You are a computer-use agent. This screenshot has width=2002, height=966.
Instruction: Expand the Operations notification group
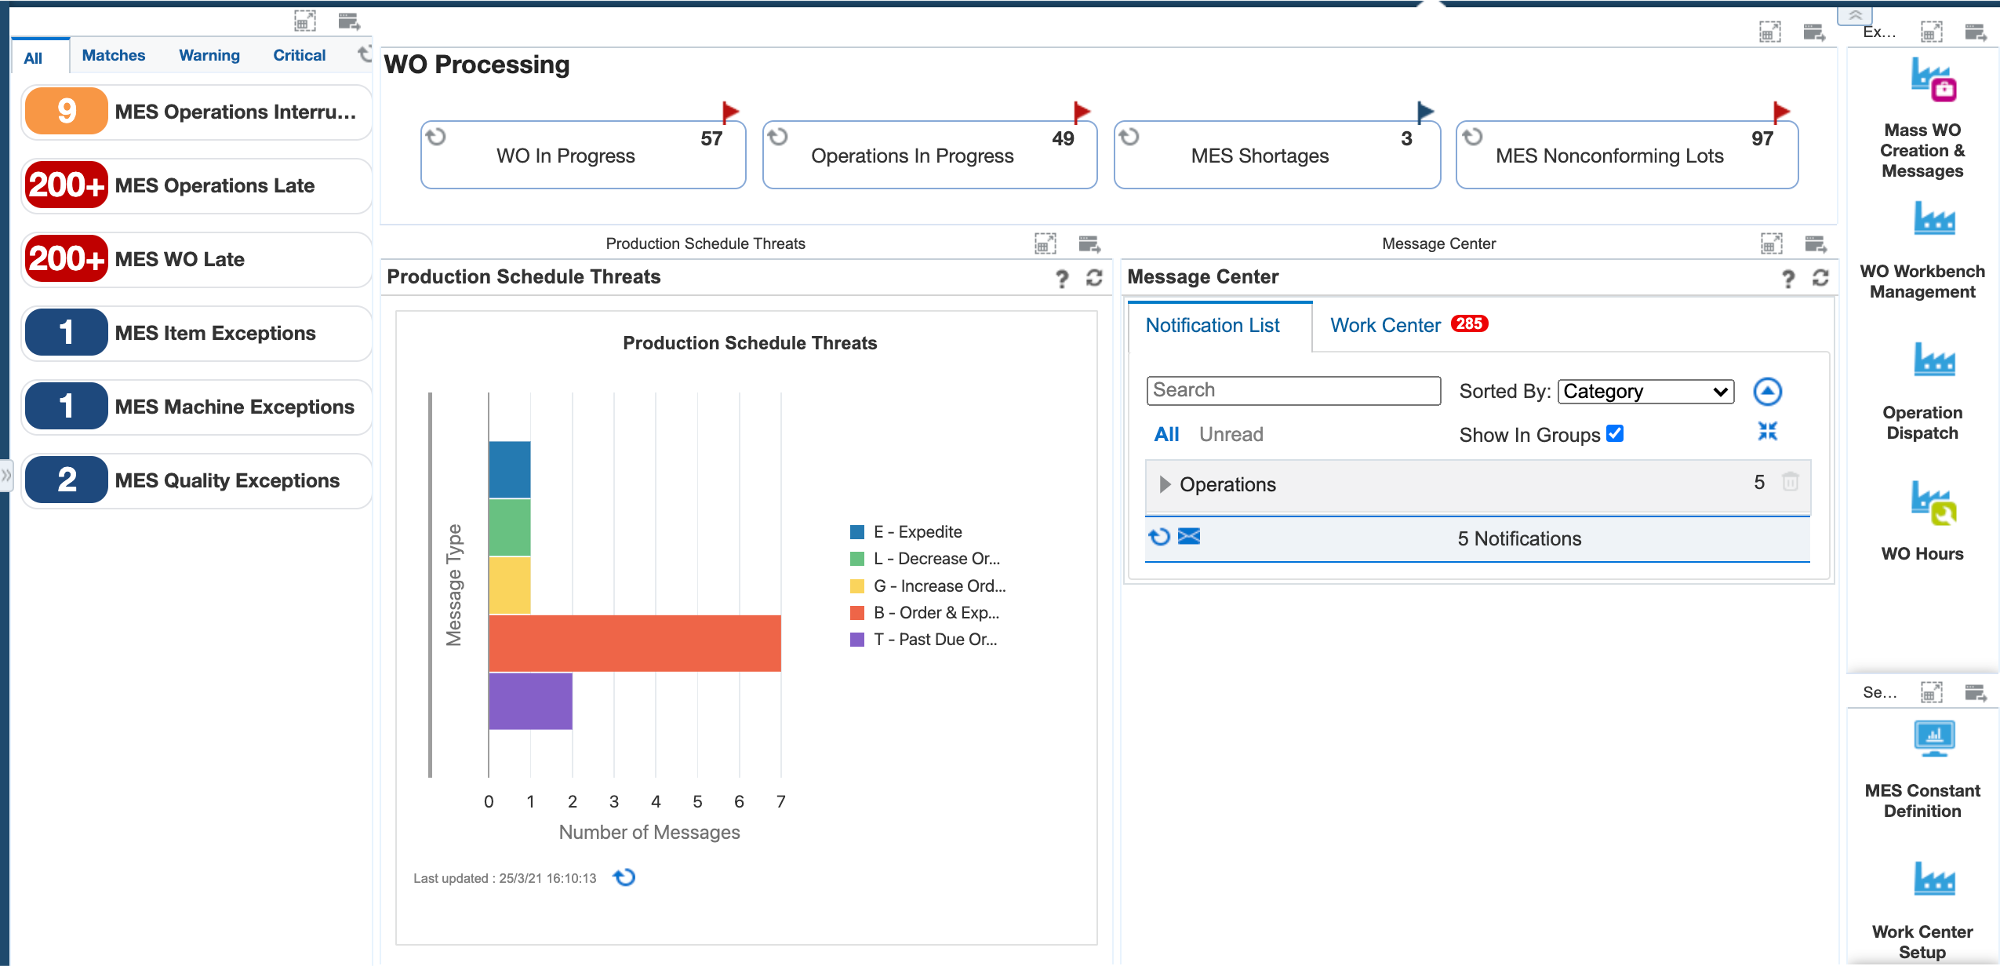pyautogui.click(x=1164, y=485)
